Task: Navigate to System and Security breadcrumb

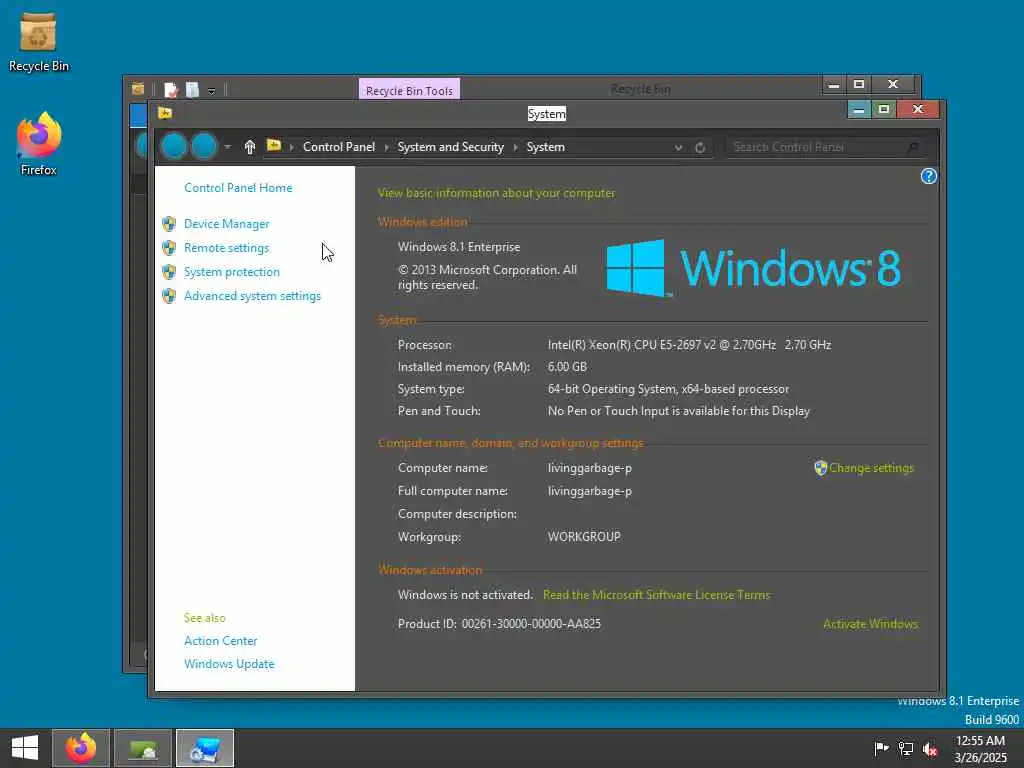Action: point(451,147)
